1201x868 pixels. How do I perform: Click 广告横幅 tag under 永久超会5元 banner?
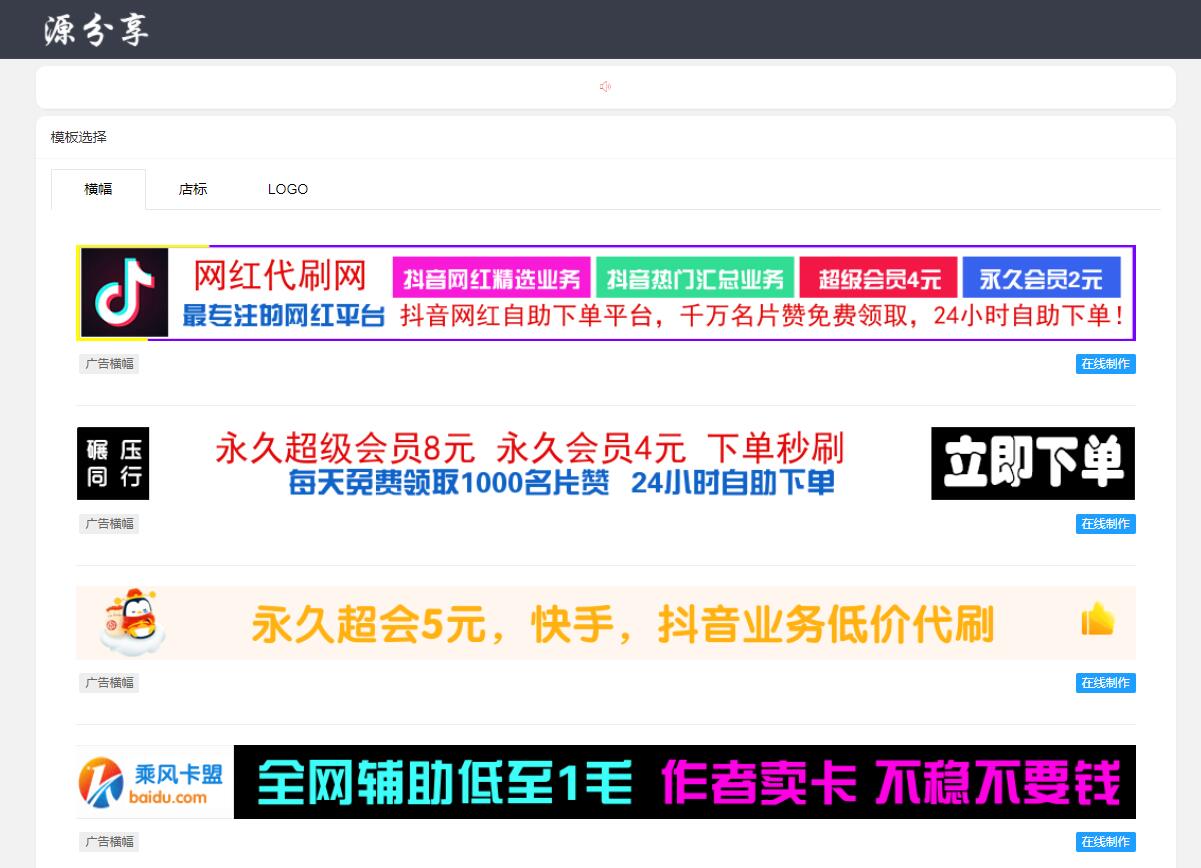point(109,683)
